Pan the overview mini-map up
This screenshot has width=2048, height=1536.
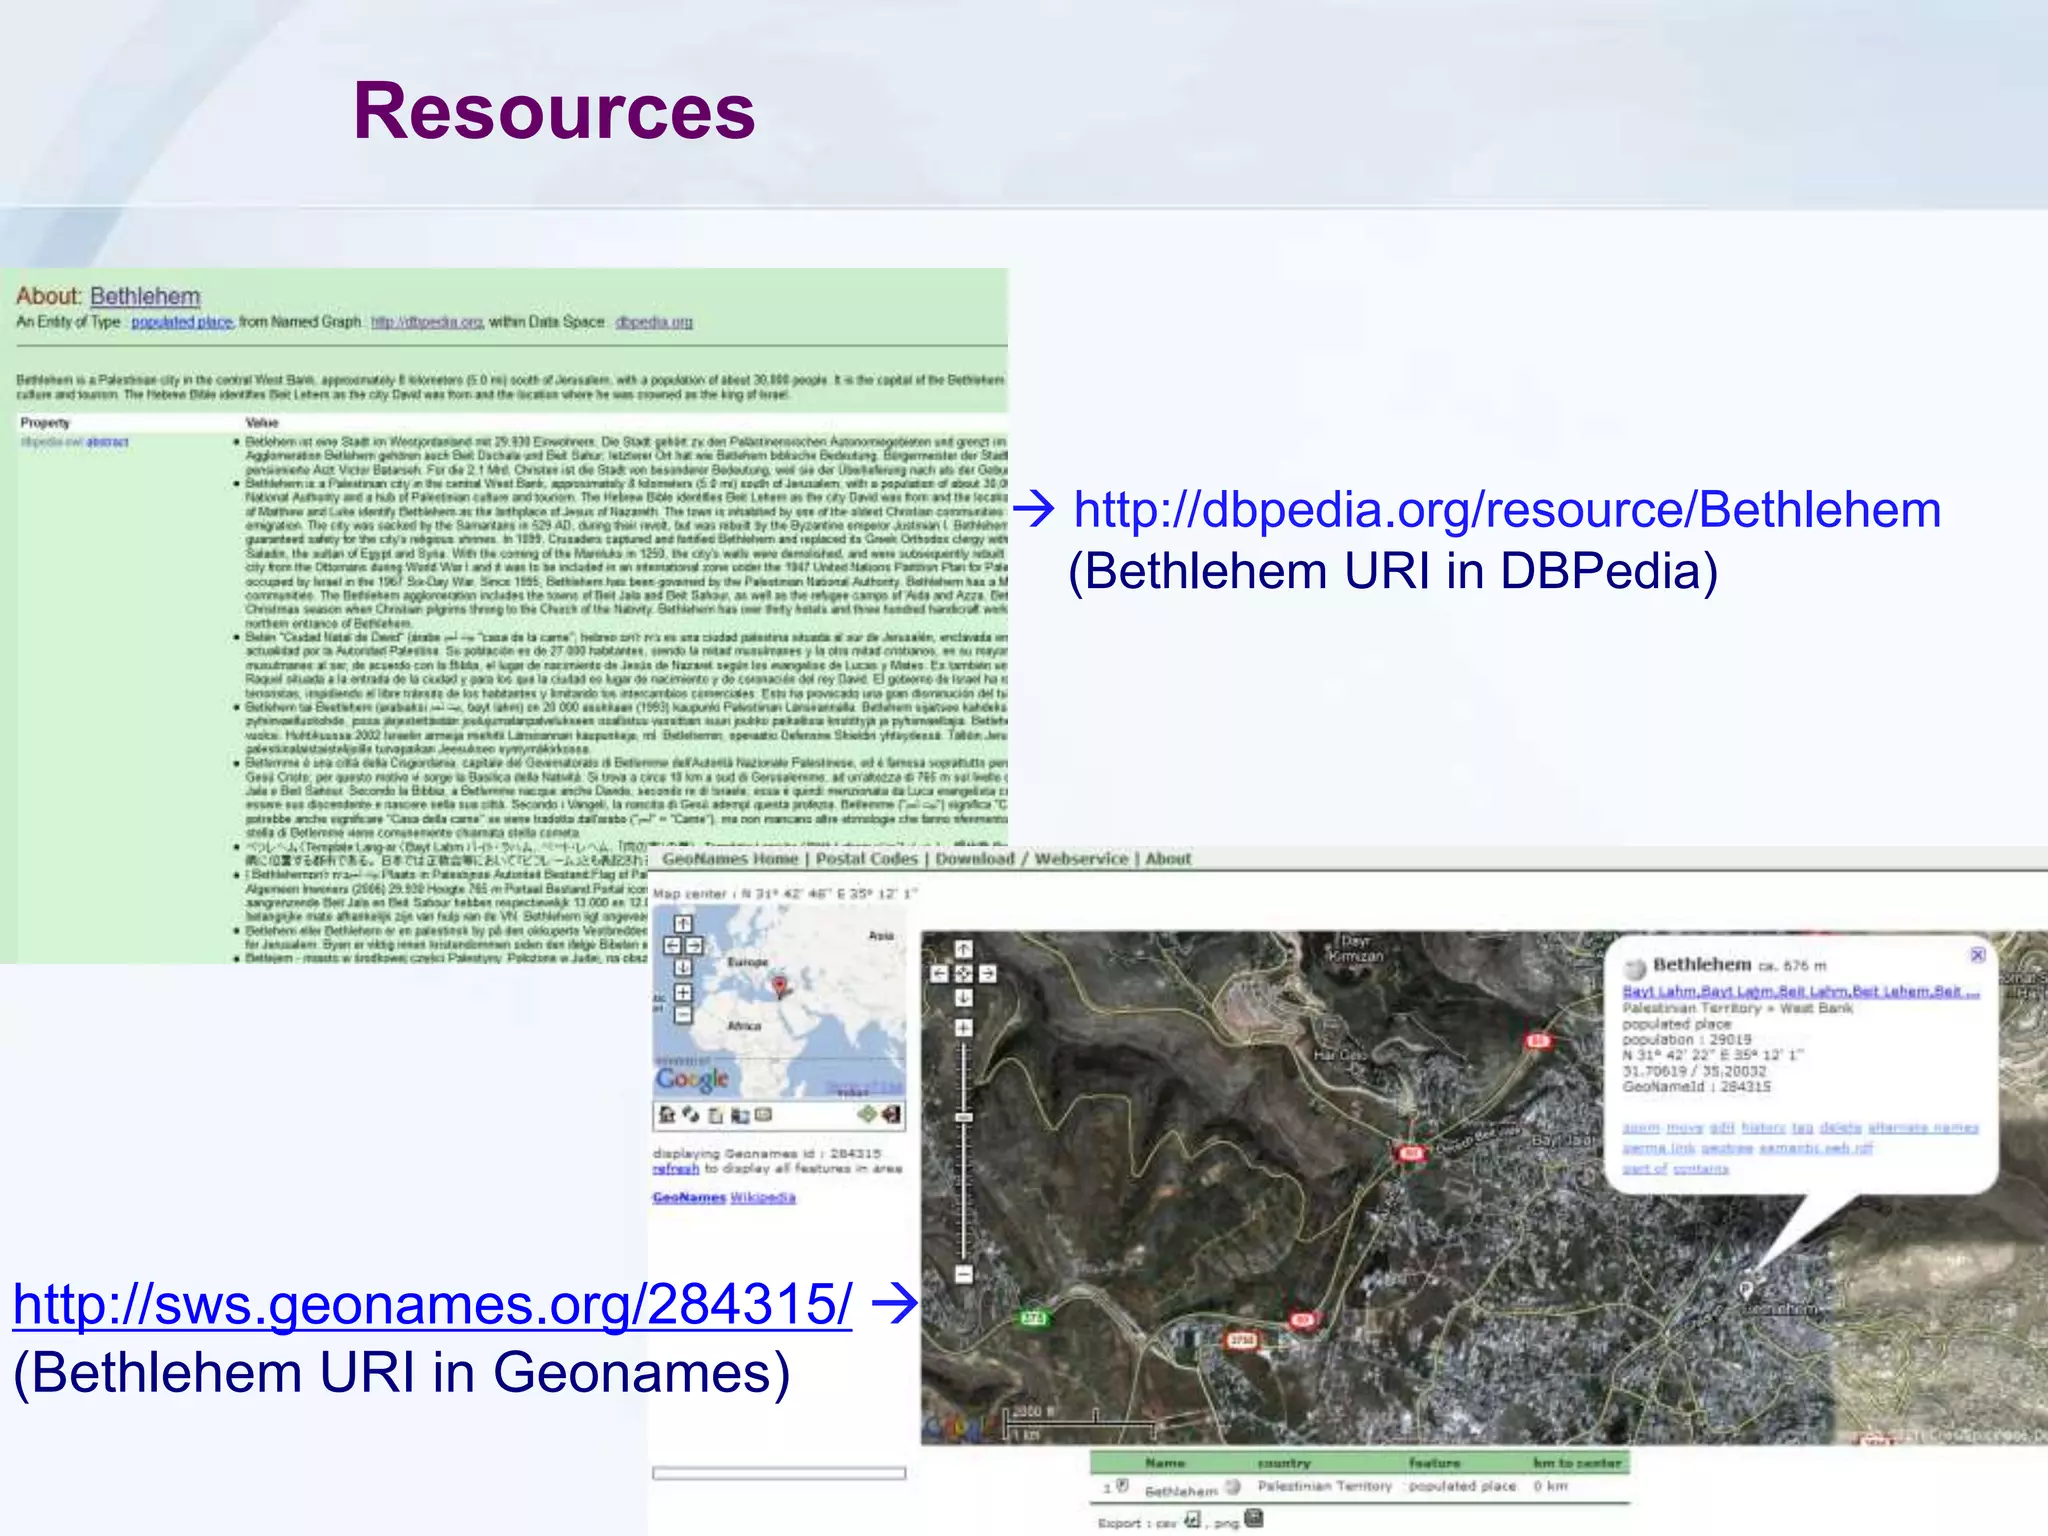tap(683, 924)
